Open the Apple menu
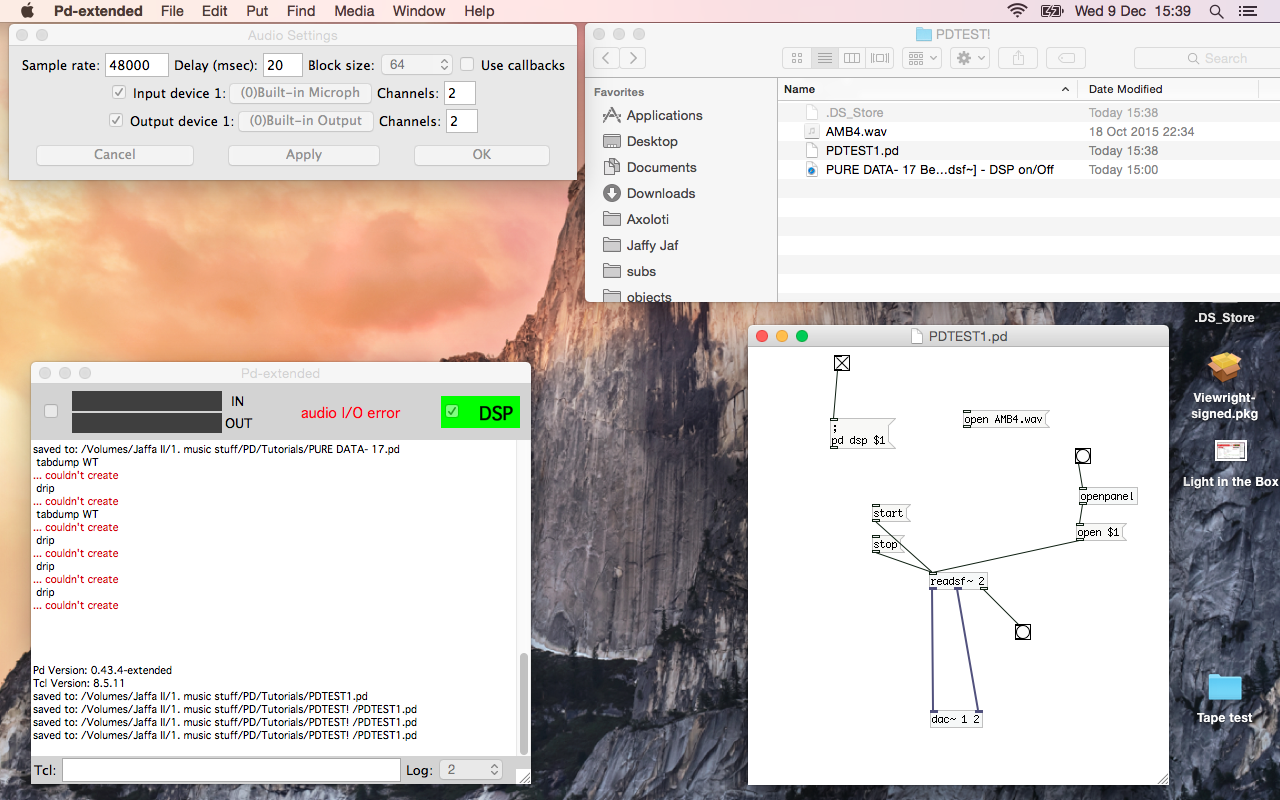1280x800 pixels. point(27,11)
